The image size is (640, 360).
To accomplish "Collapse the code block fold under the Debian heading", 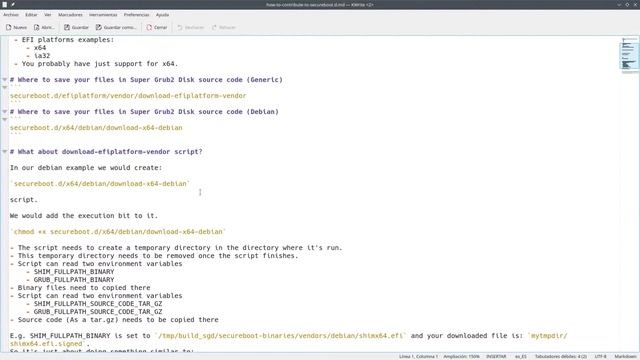I will pos(5,119).
